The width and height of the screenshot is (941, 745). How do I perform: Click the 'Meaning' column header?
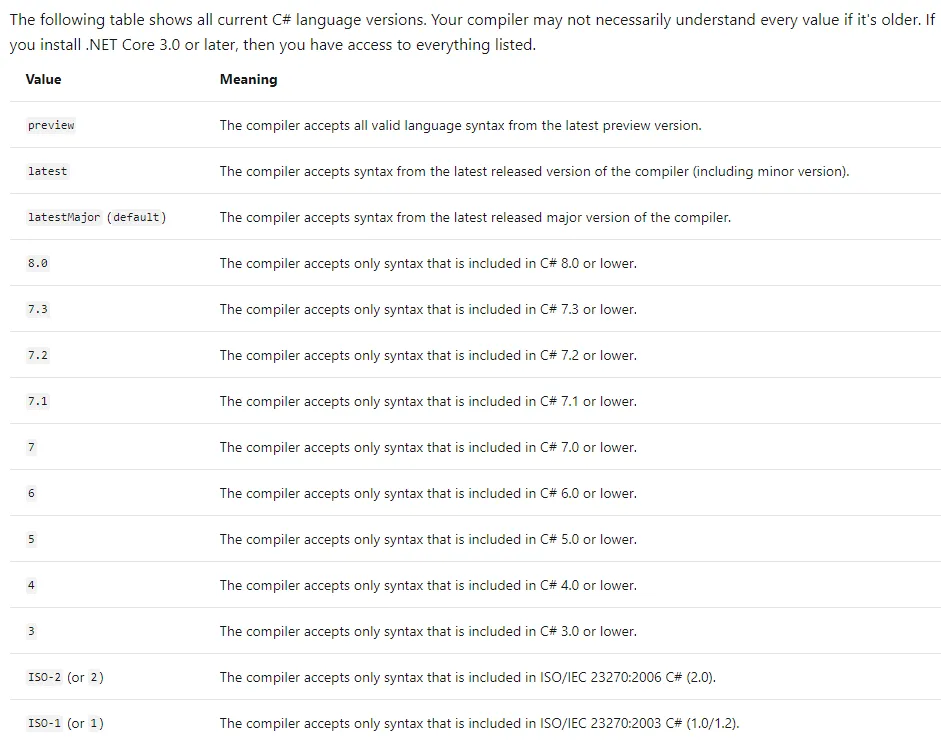(248, 79)
